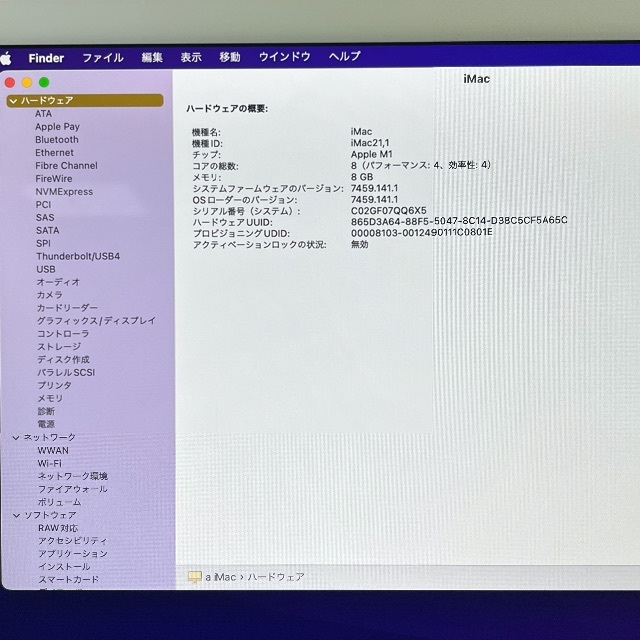Select アクセシビリティ in the sidebar
This screenshot has height=640, width=640.
tap(73, 541)
